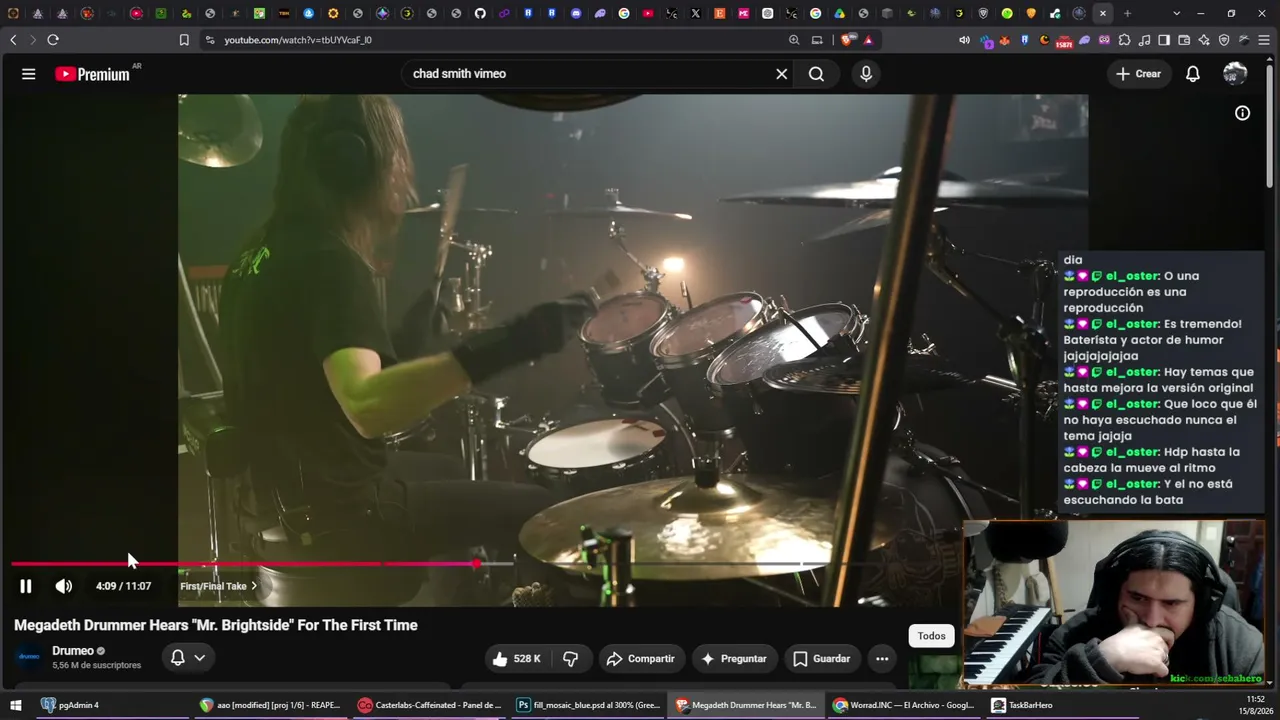Viewport: 1280px width, 720px height.
Task: Open Brave Rewards triangle icon
Action: pos(868,40)
